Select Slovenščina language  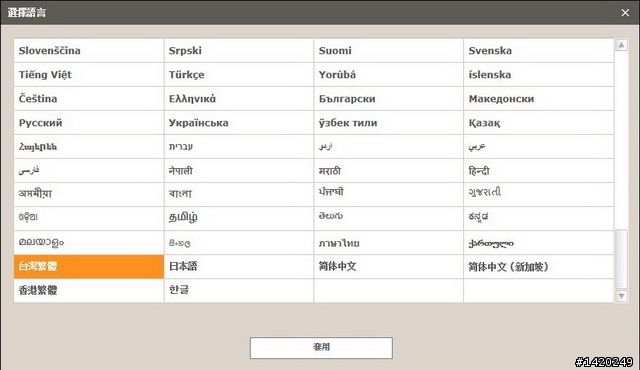coord(89,51)
